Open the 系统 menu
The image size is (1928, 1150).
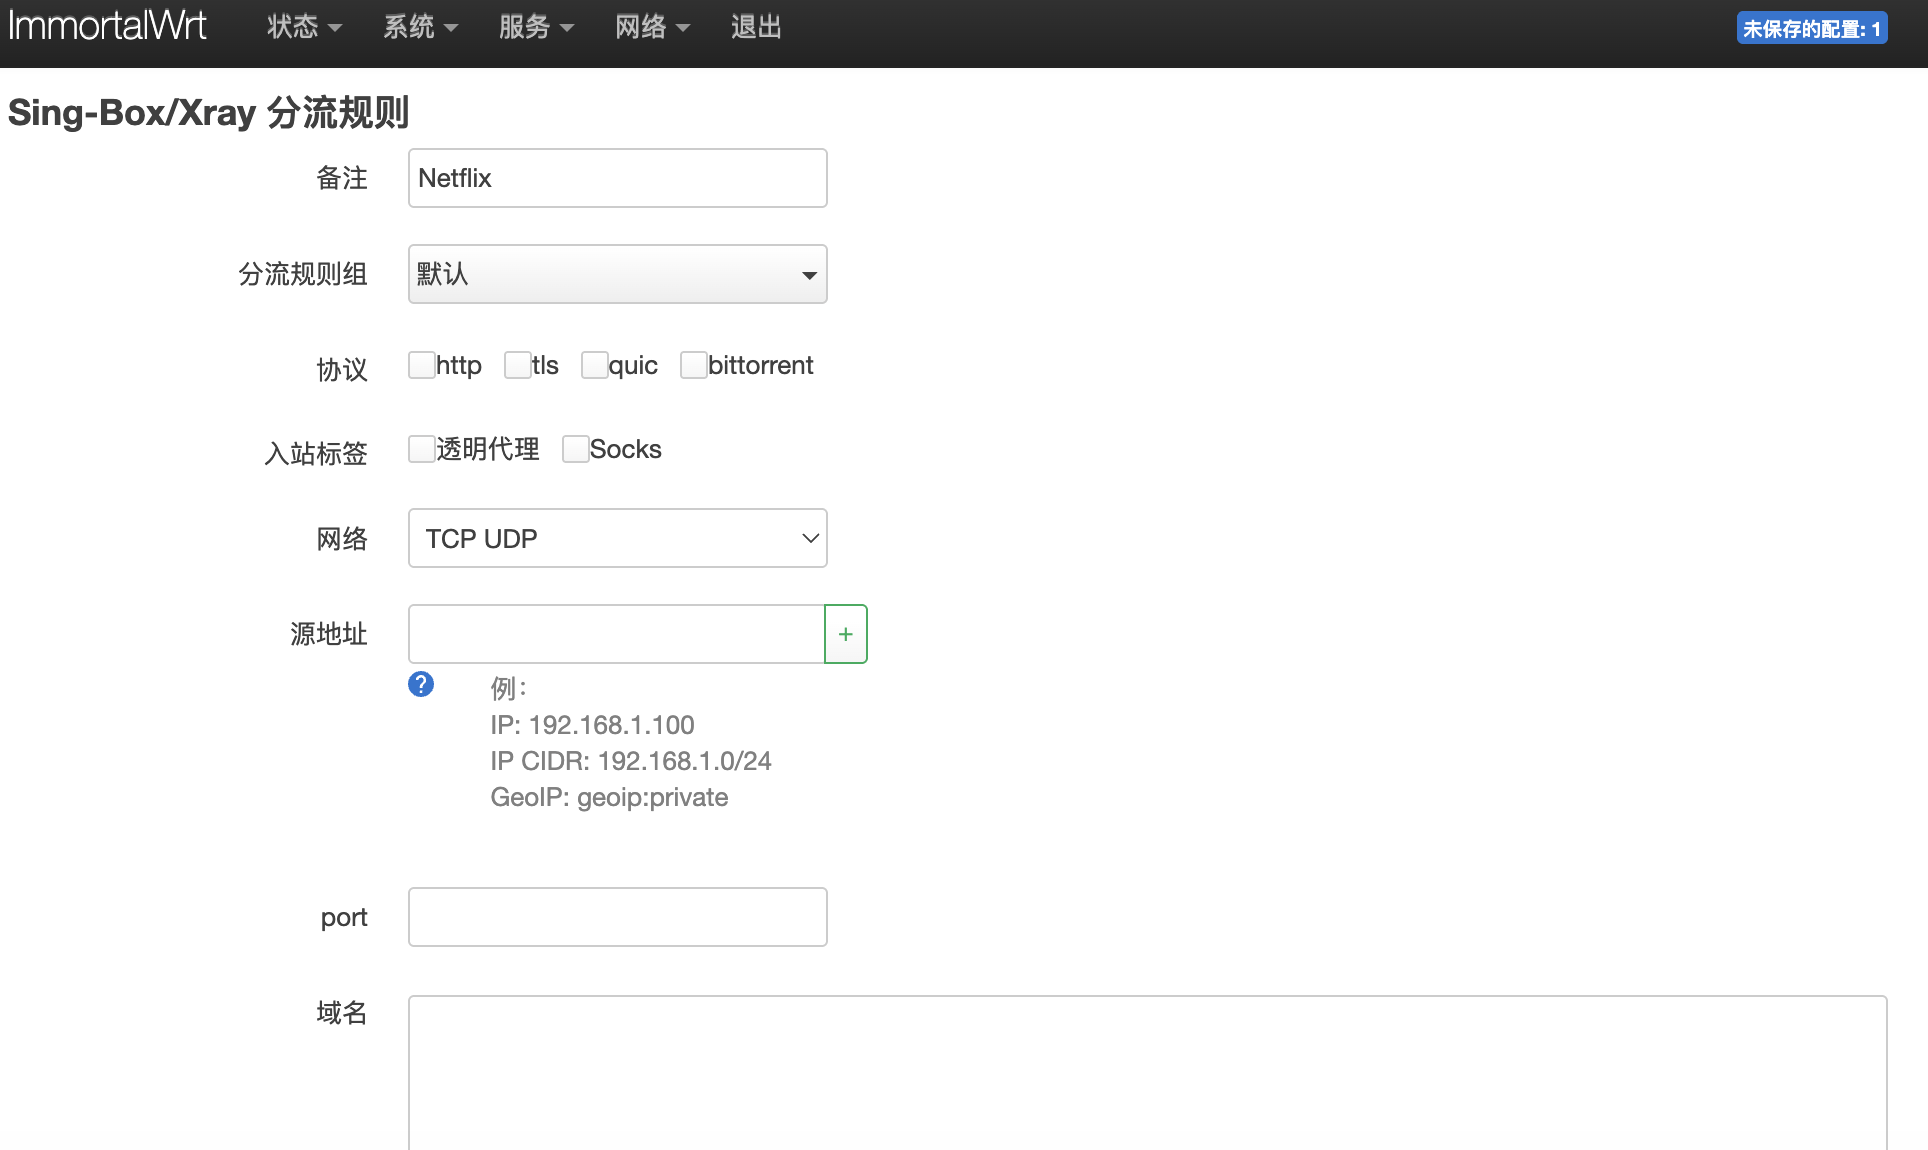[x=420, y=28]
